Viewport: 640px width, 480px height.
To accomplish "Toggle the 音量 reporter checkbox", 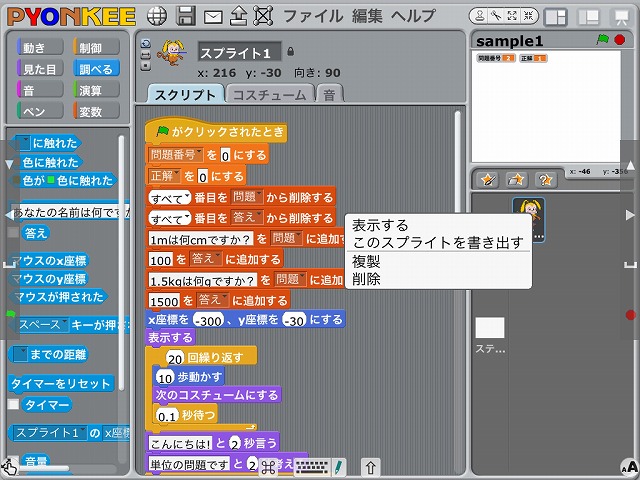I will 13,461.
